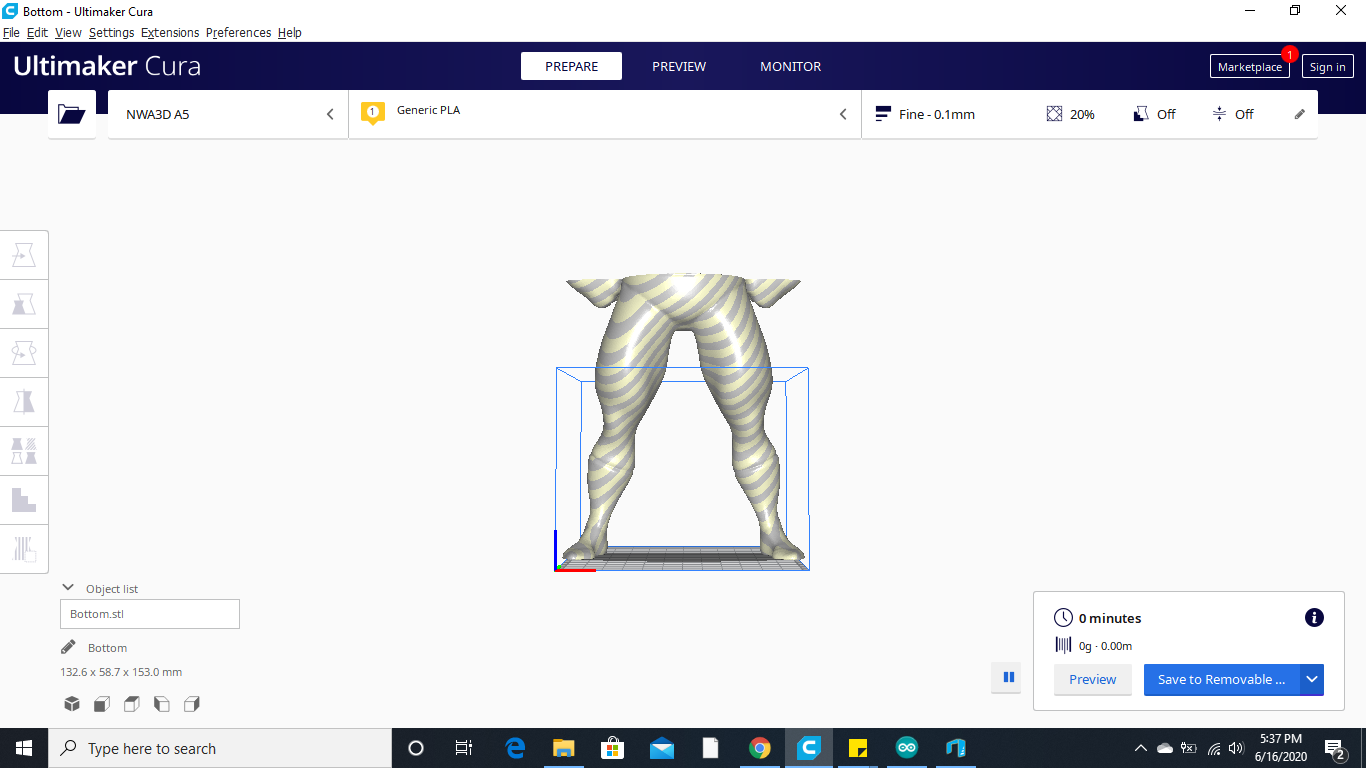
Task: Open the file with folder icon
Action: pyautogui.click(x=71, y=113)
